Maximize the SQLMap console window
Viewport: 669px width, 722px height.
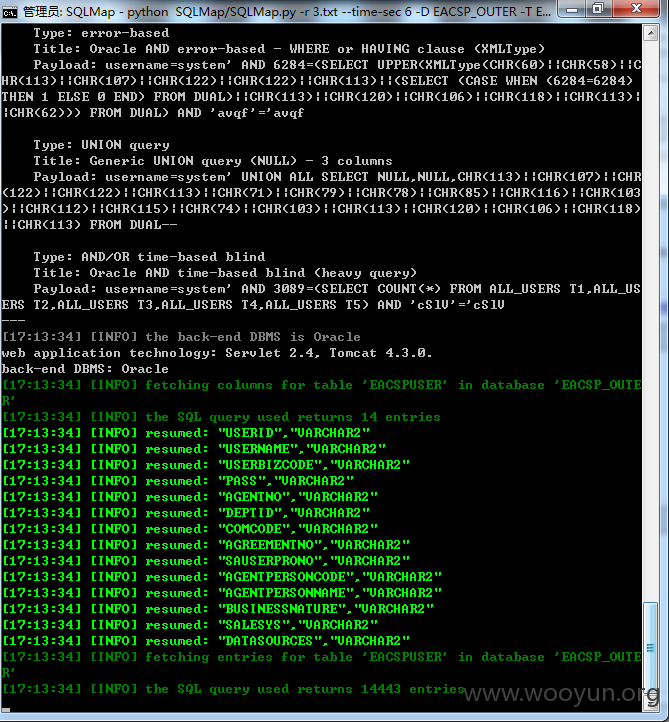(x=598, y=9)
